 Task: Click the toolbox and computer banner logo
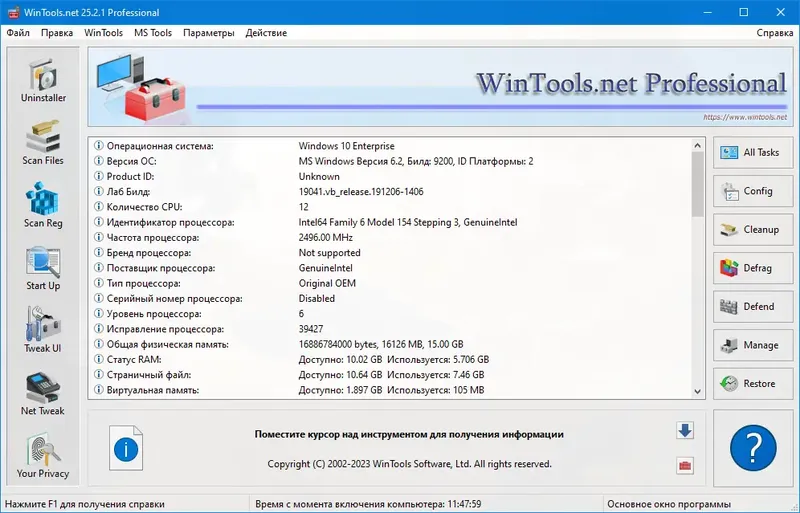point(141,87)
